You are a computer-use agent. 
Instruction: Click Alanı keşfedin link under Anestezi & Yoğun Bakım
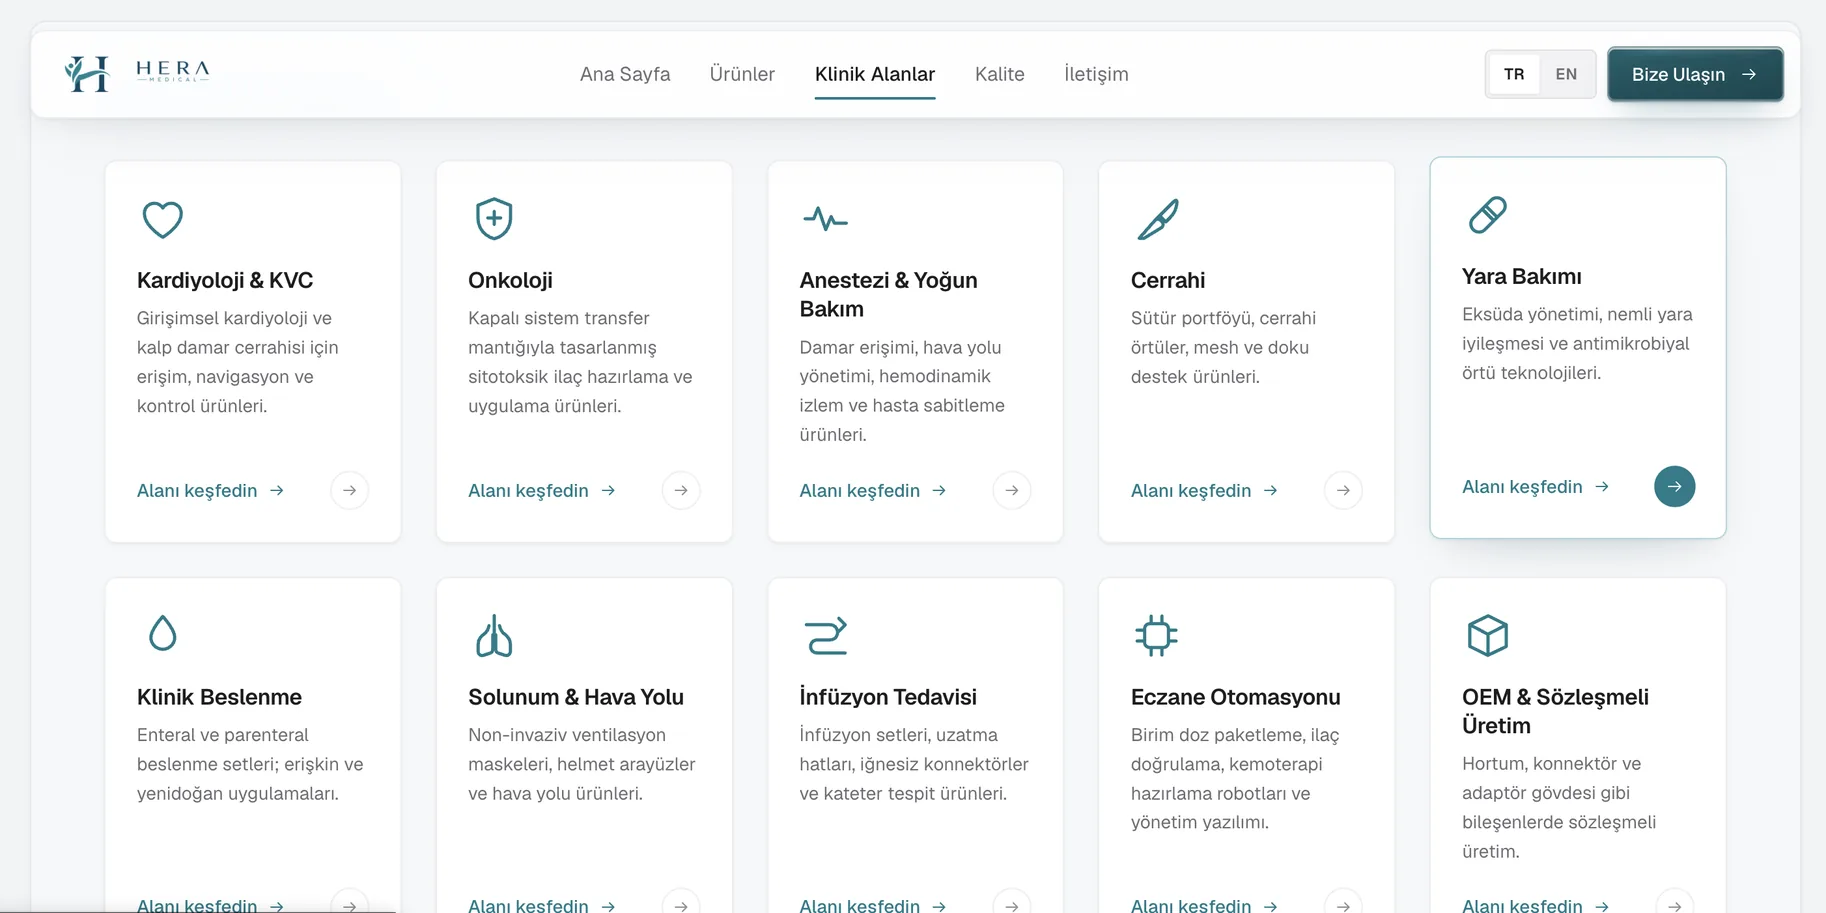coord(873,490)
